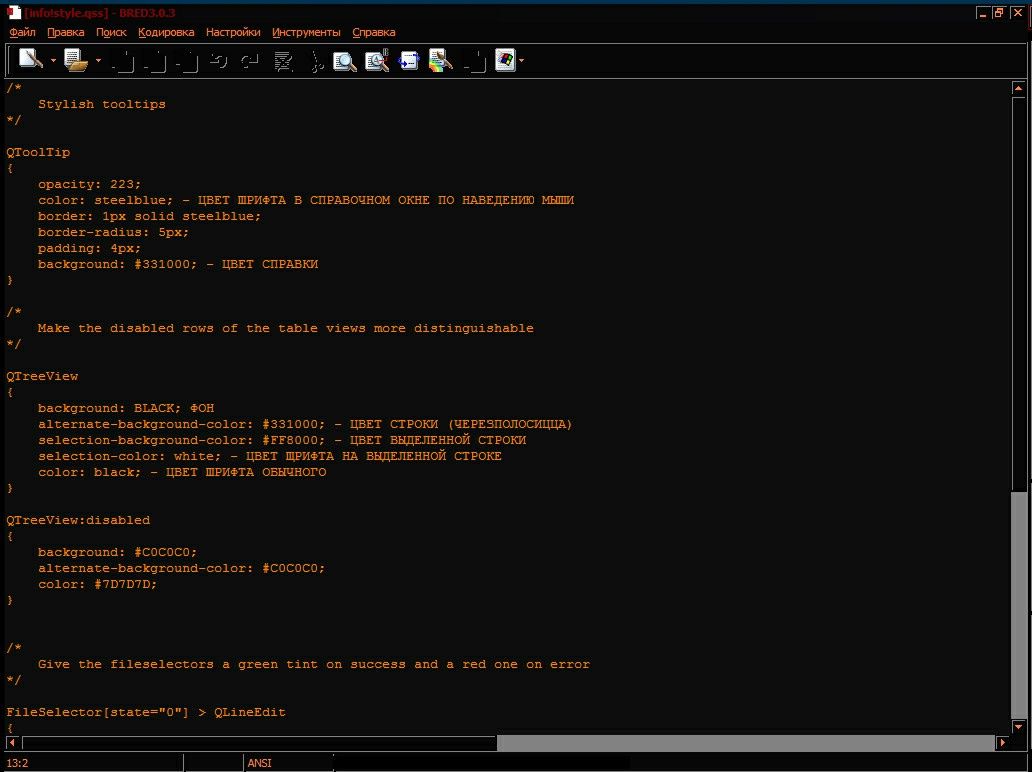Image resolution: width=1032 pixels, height=772 pixels.
Task: Click the 'color: black;' line
Action: (182, 472)
